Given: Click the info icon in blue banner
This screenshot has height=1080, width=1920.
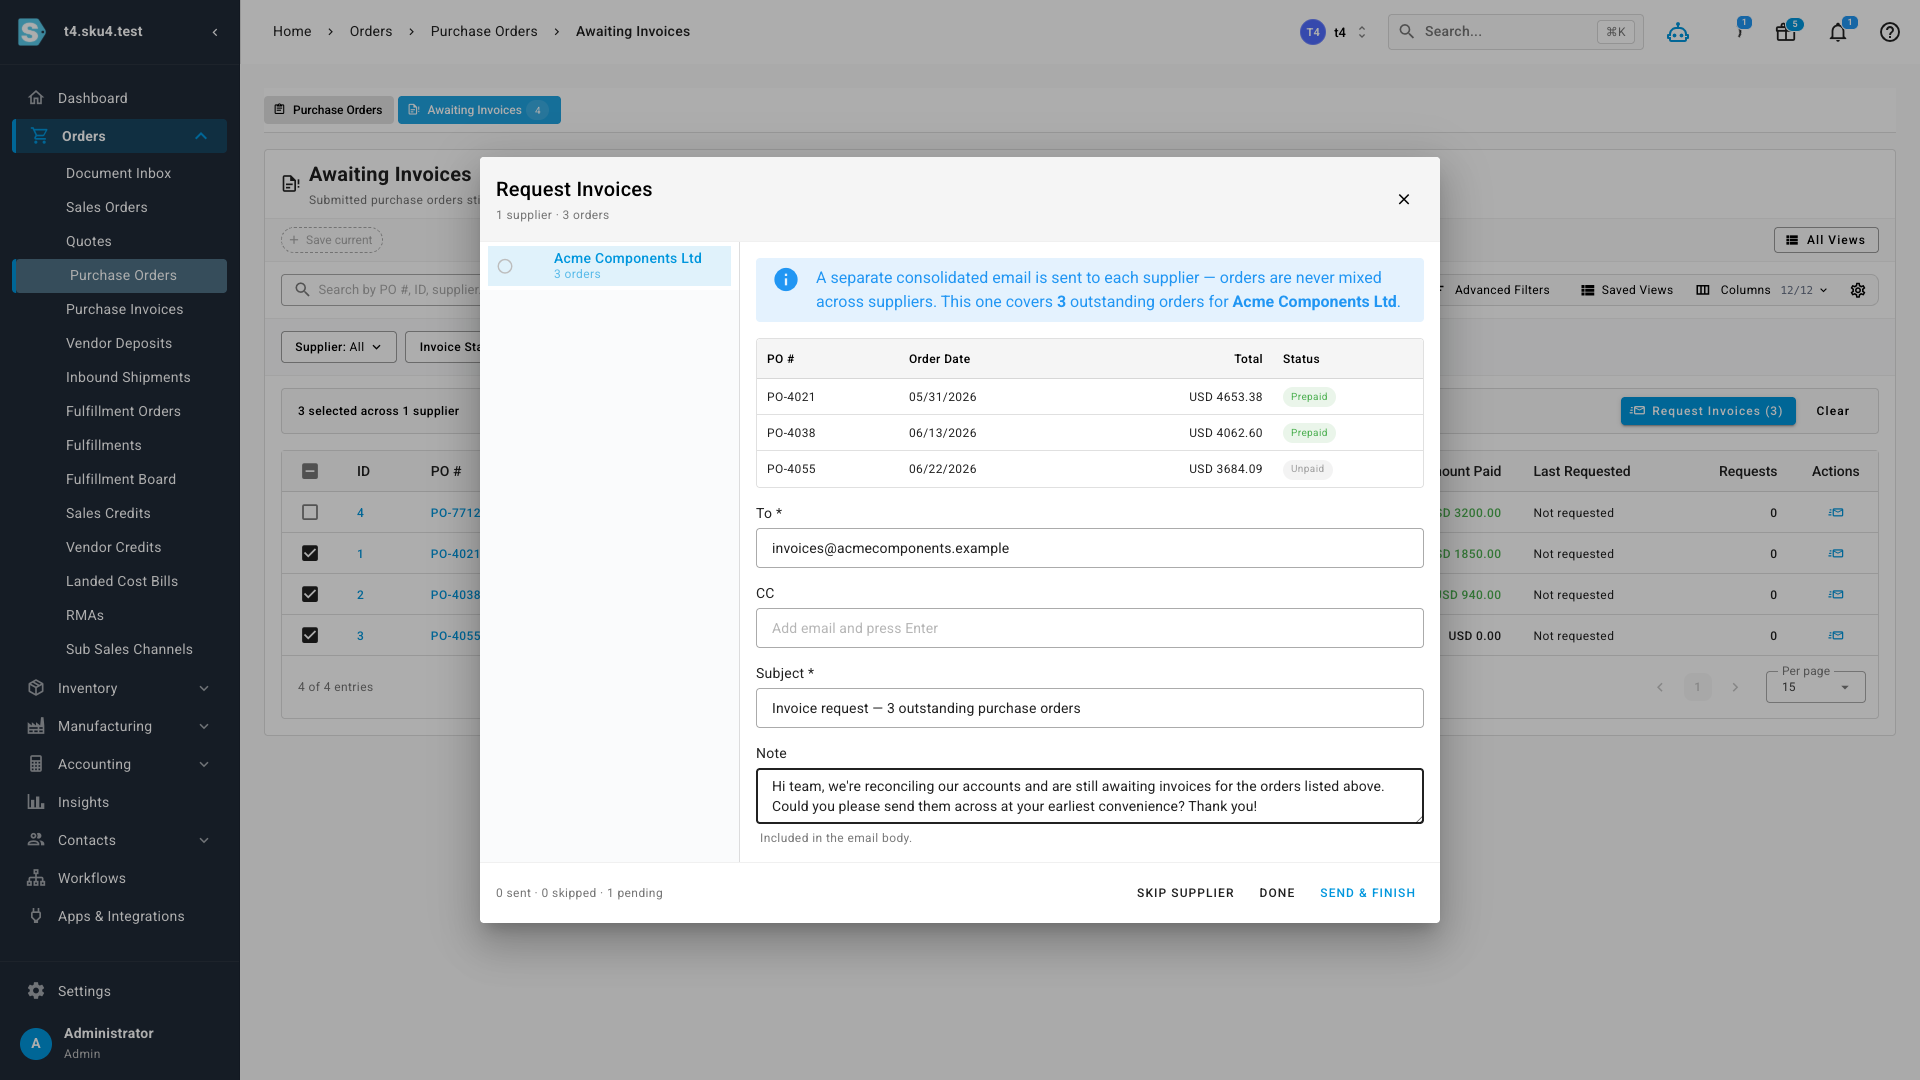Looking at the screenshot, I should coord(786,280).
